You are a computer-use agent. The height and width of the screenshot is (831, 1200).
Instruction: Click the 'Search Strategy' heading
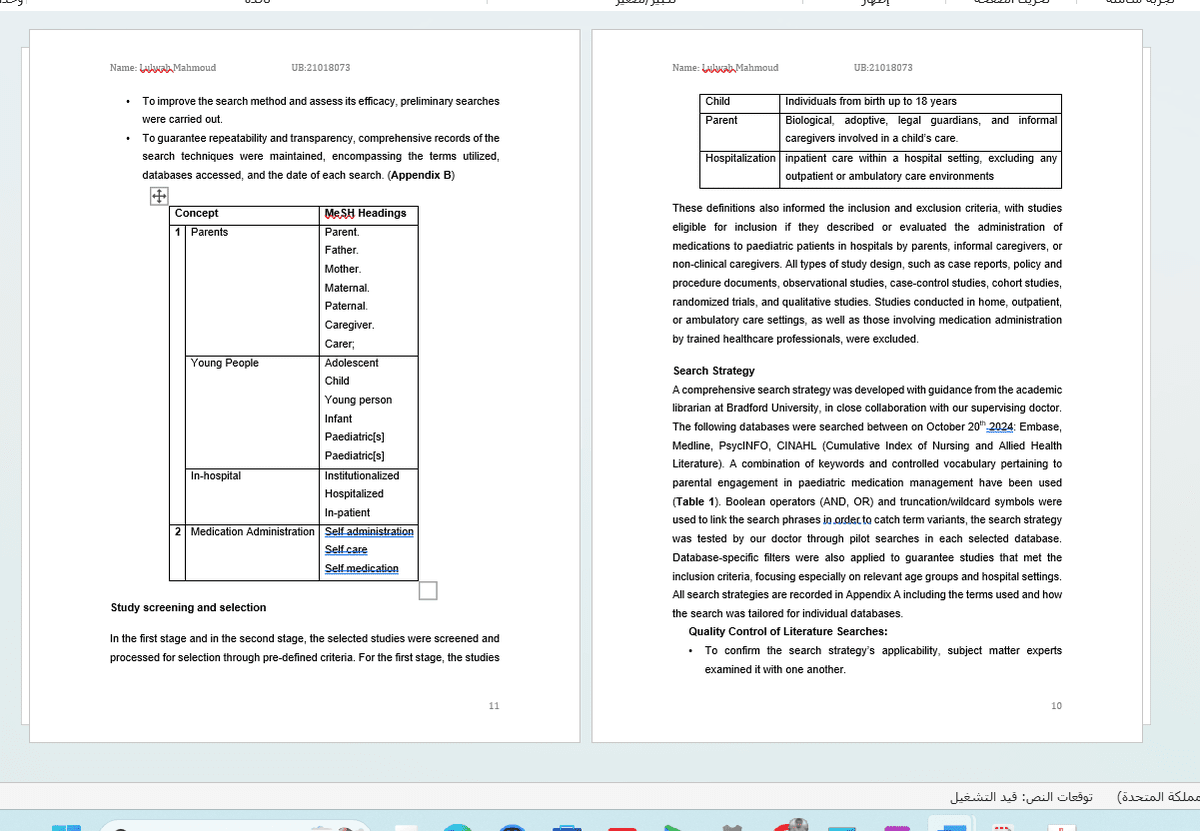tap(714, 371)
